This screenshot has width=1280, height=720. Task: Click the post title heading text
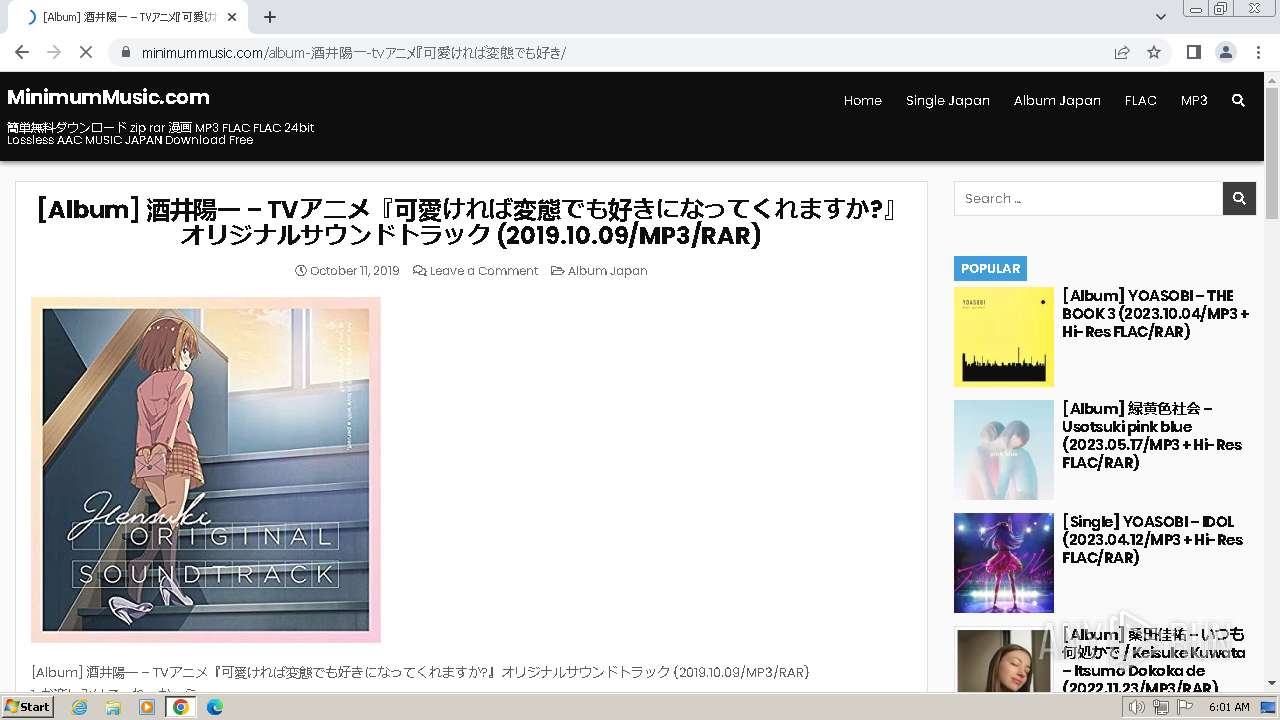pos(470,222)
